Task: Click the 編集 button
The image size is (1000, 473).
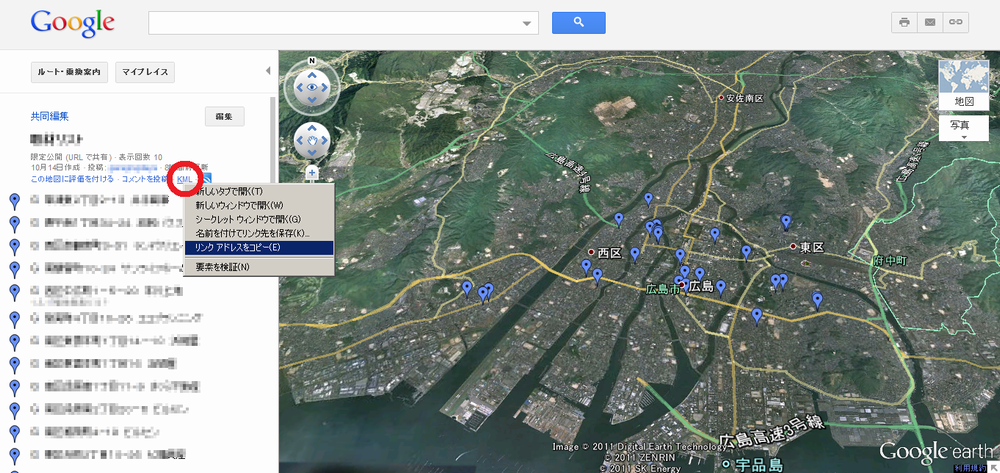Action: (224, 117)
